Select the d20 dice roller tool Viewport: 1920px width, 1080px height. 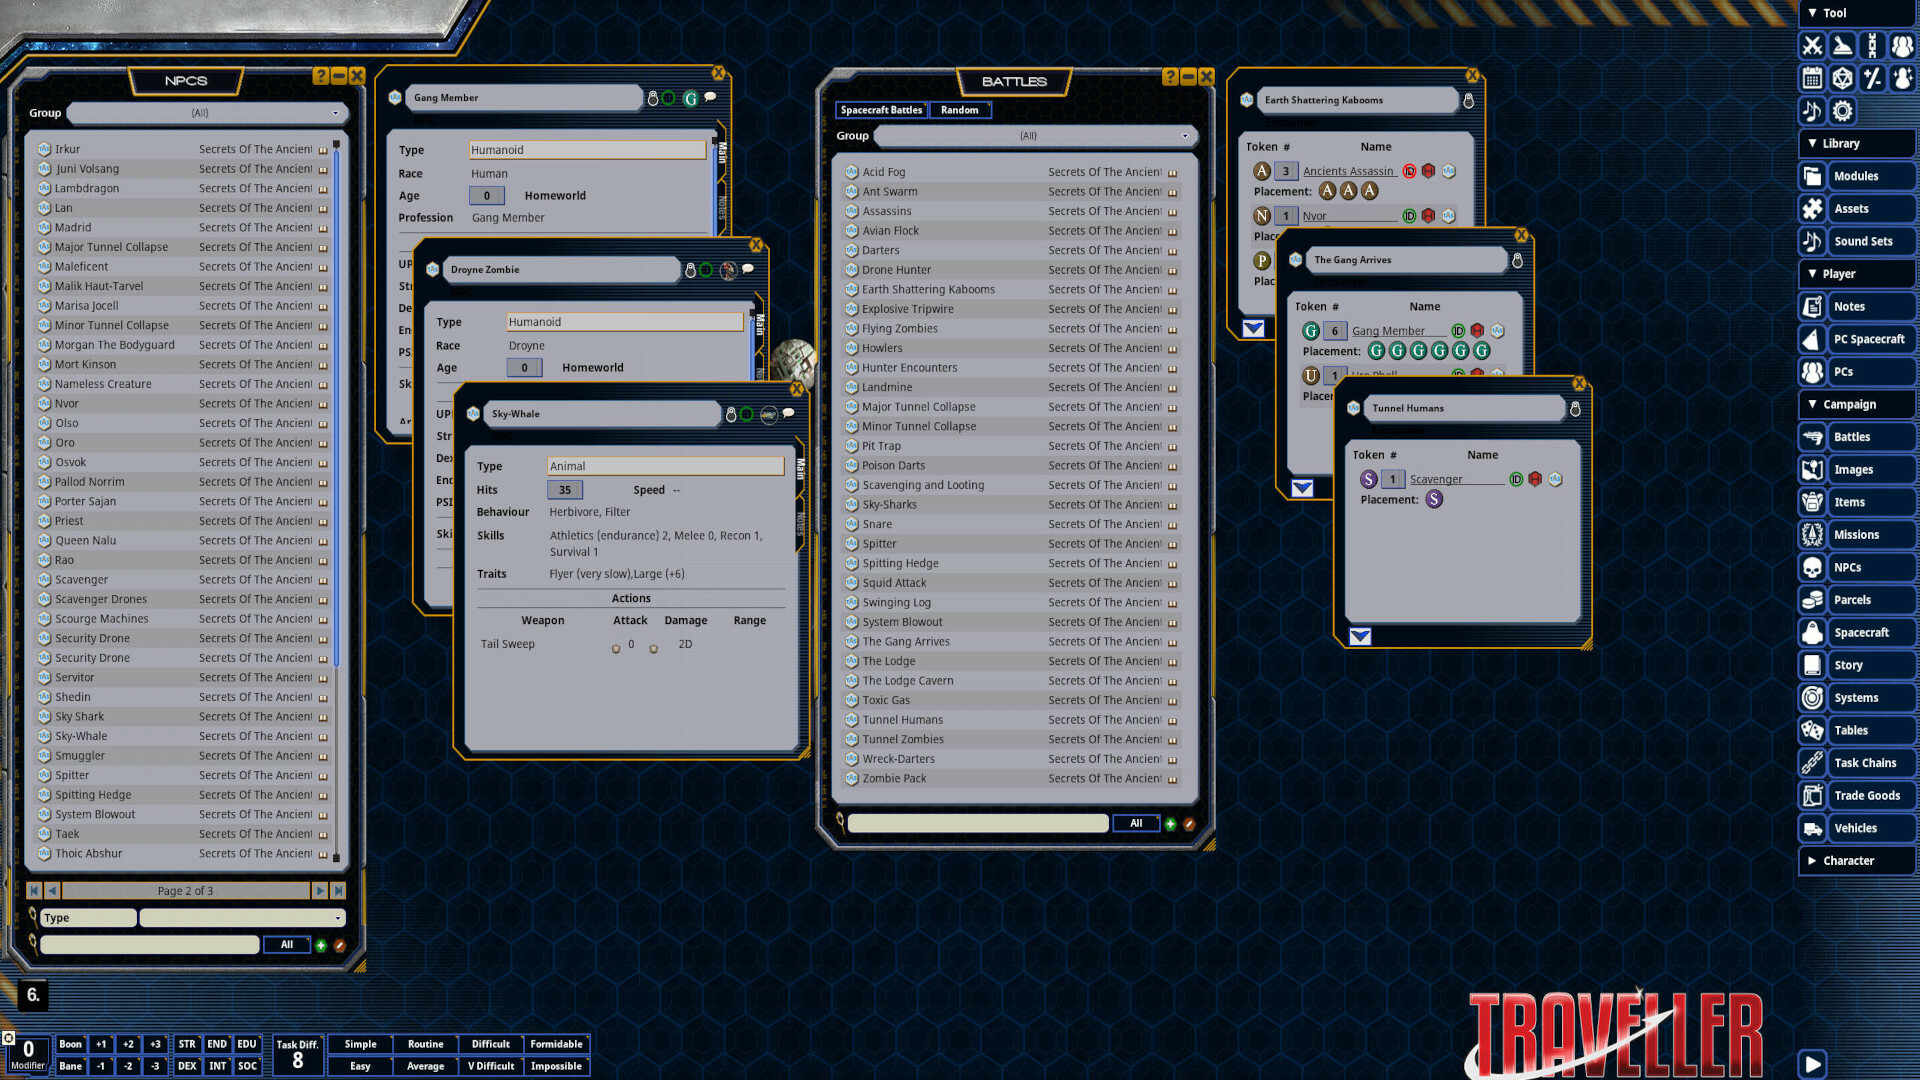[1843, 78]
